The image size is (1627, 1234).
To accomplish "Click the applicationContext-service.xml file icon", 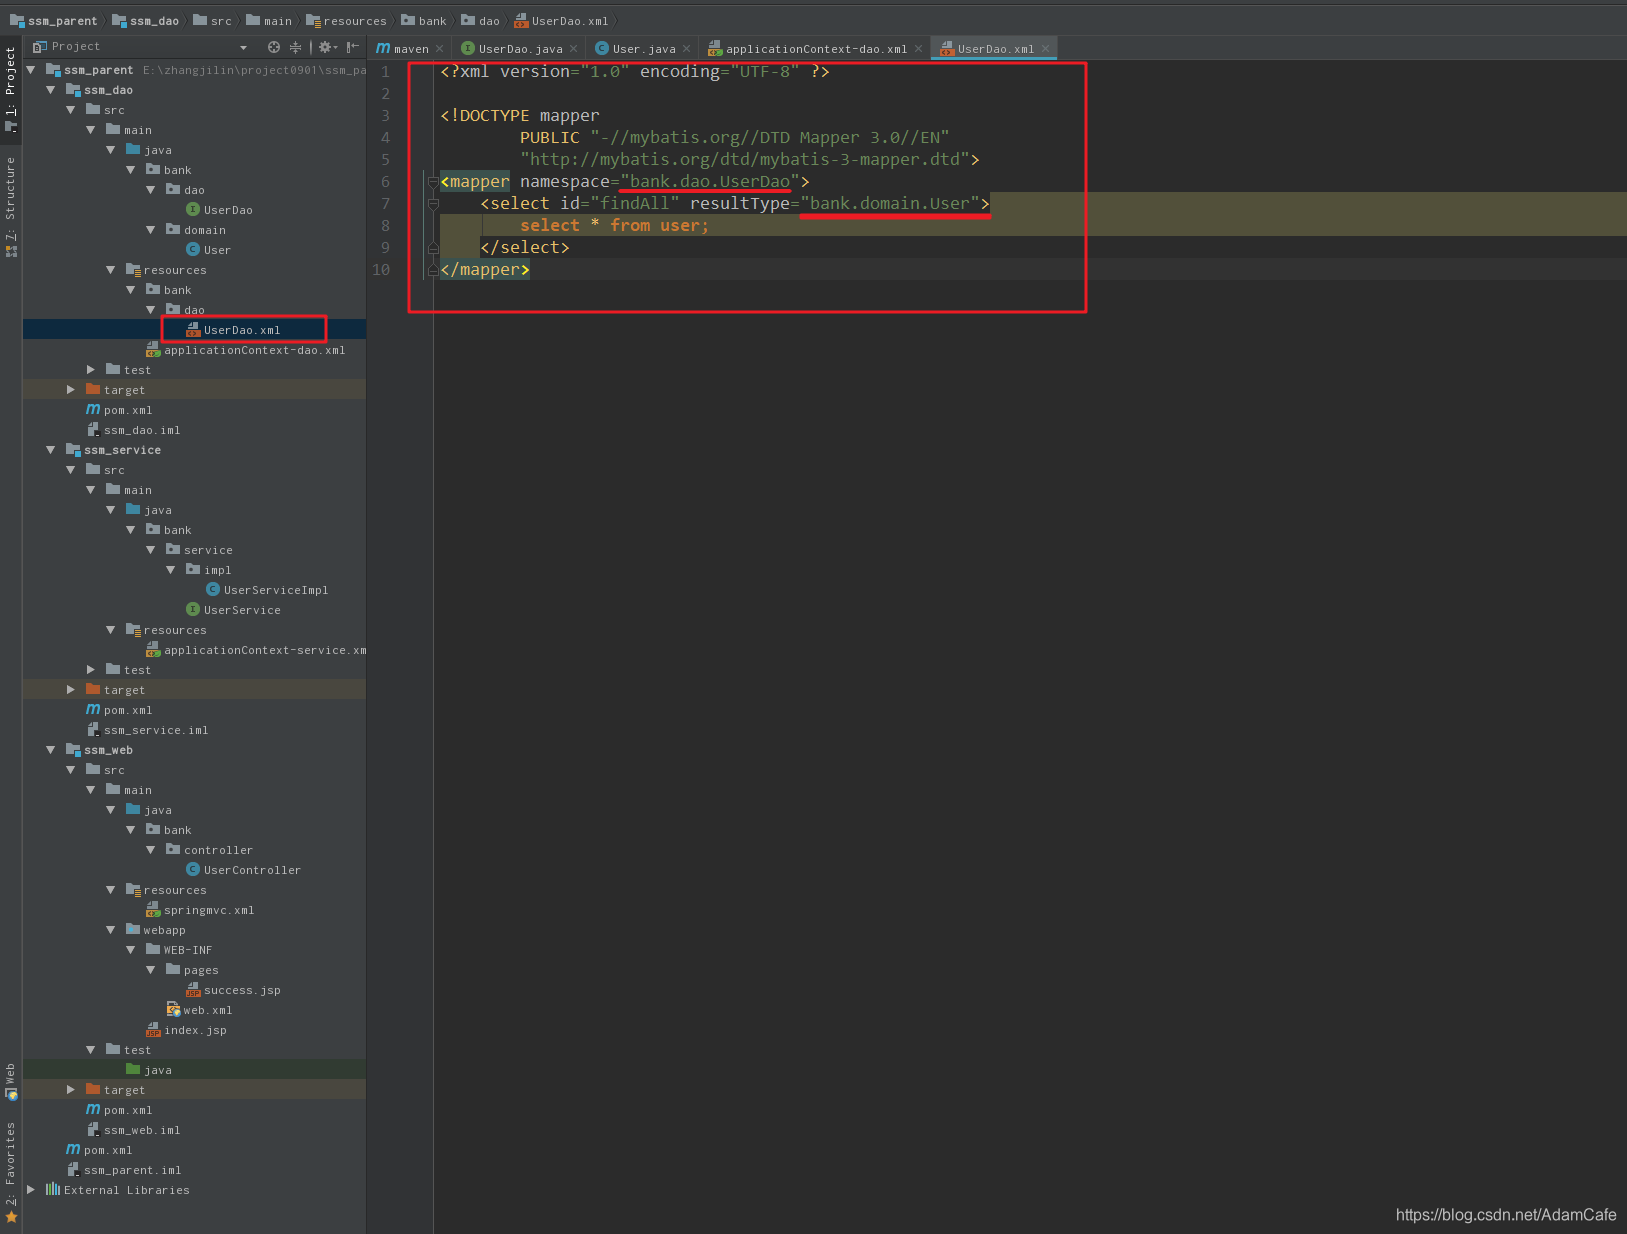I will (153, 650).
